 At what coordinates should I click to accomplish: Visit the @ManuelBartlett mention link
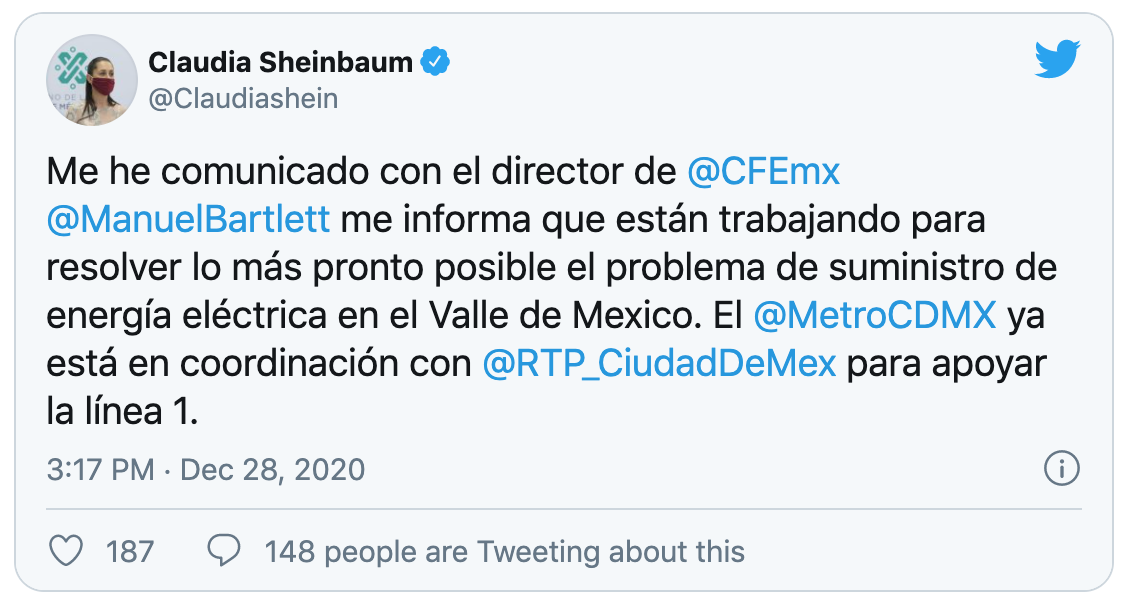point(188,220)
